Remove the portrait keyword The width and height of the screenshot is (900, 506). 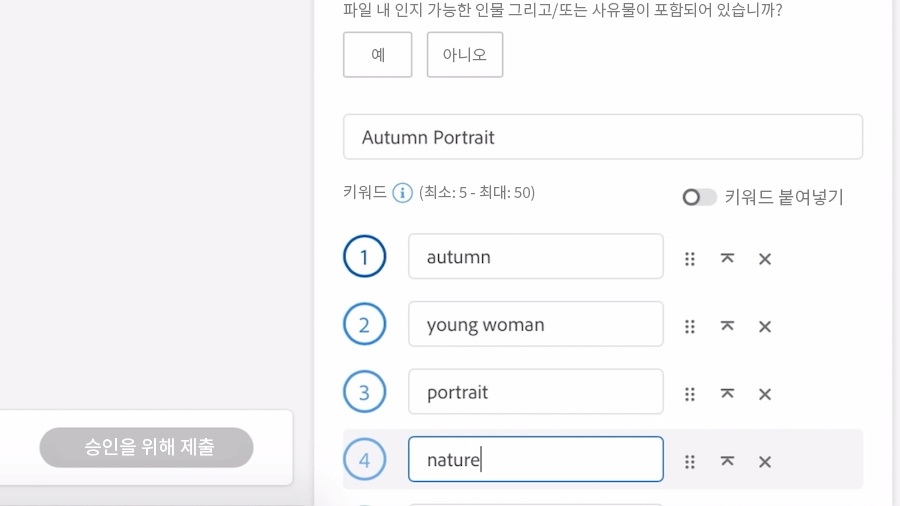[765, 395]
